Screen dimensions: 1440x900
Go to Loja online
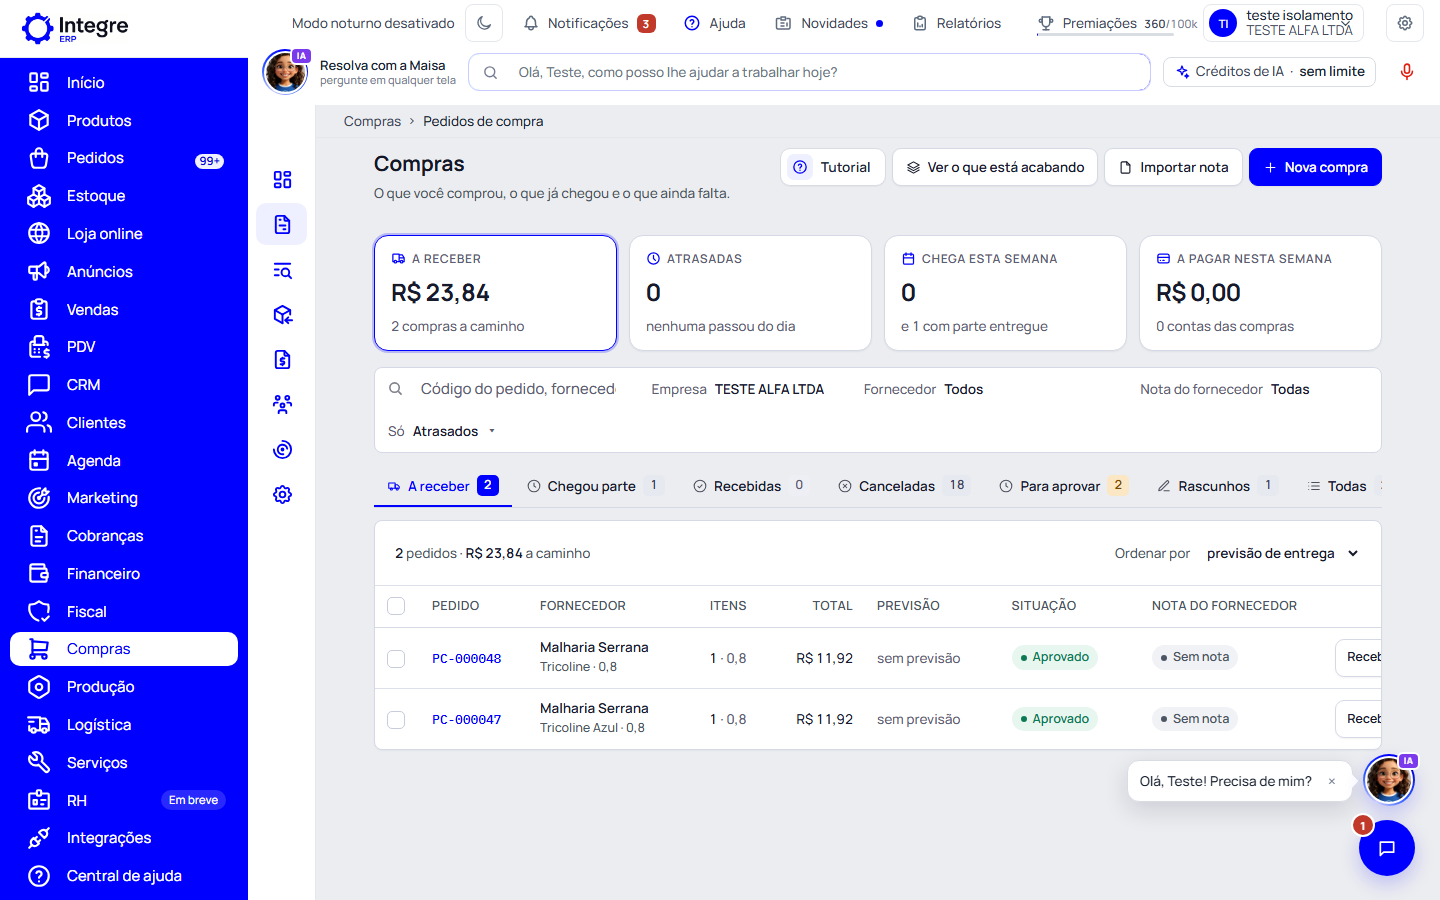point(124,234)
